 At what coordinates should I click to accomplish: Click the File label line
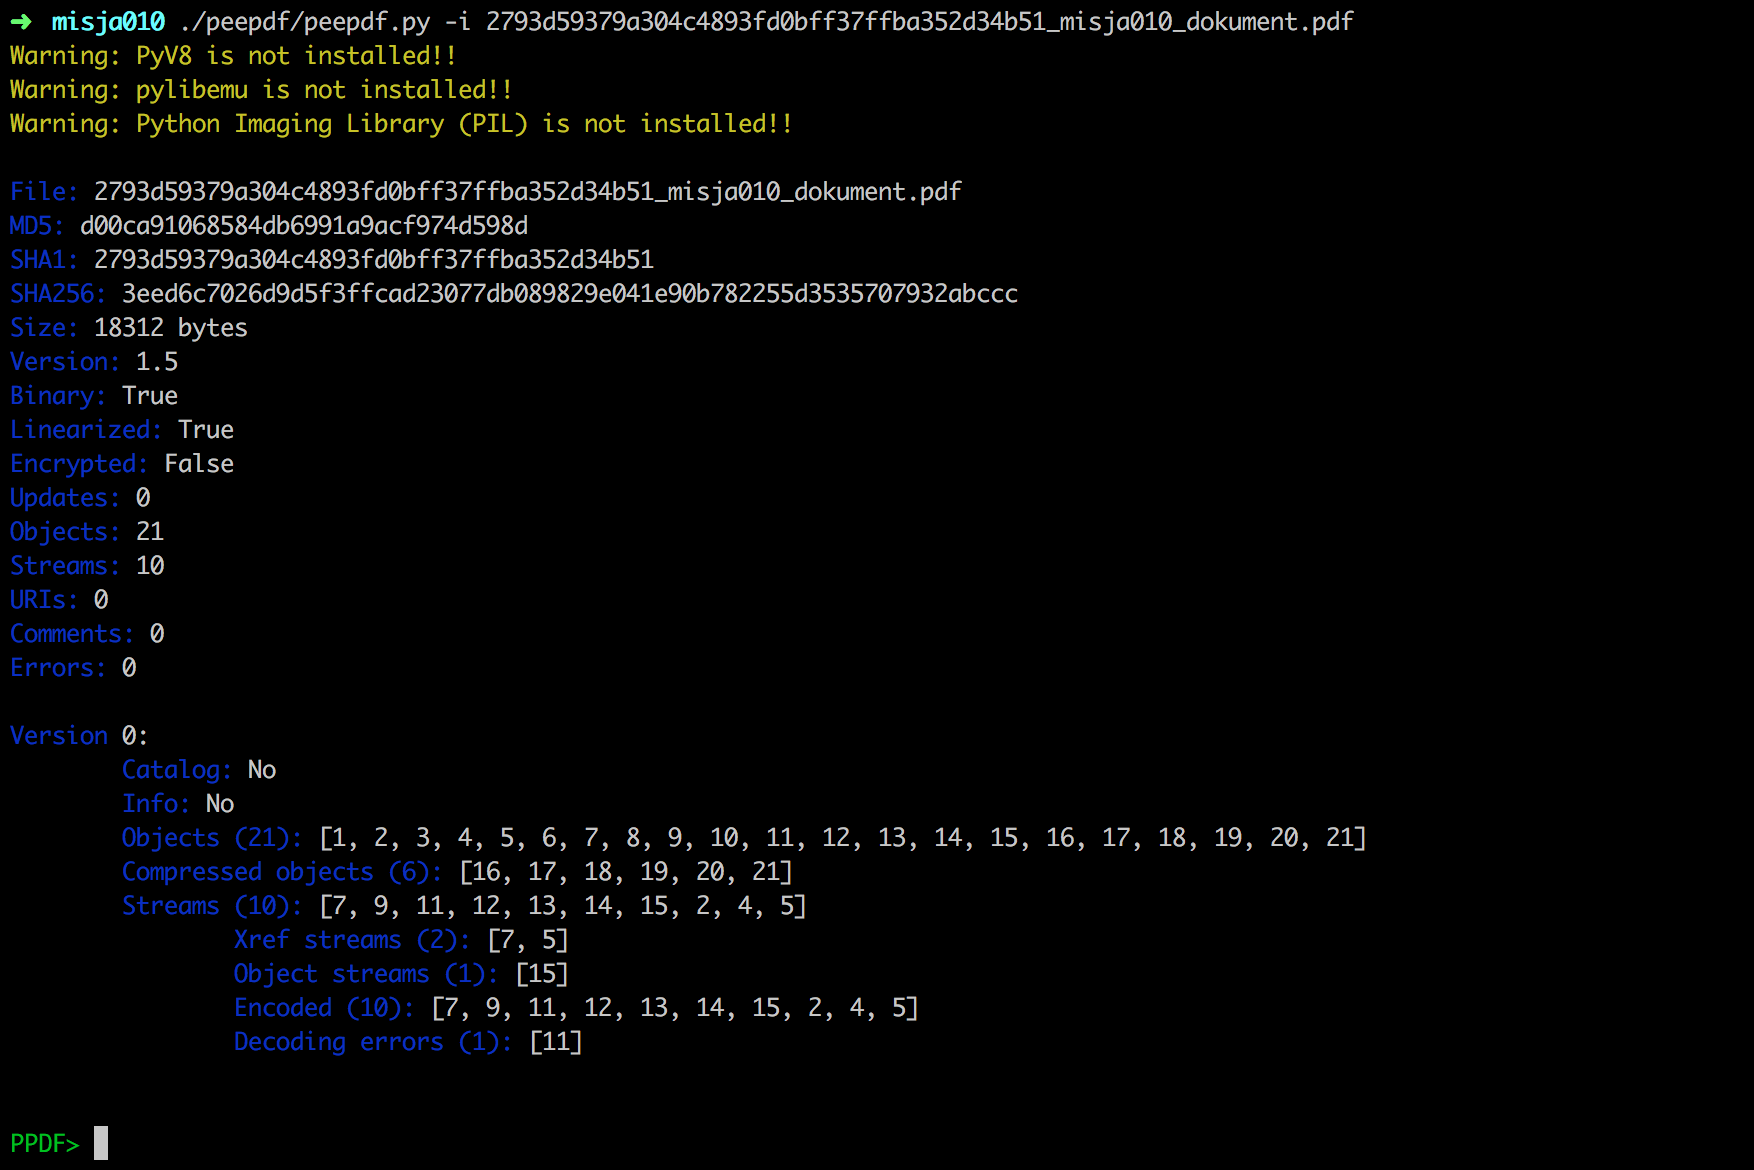click(x=486, y=192)
